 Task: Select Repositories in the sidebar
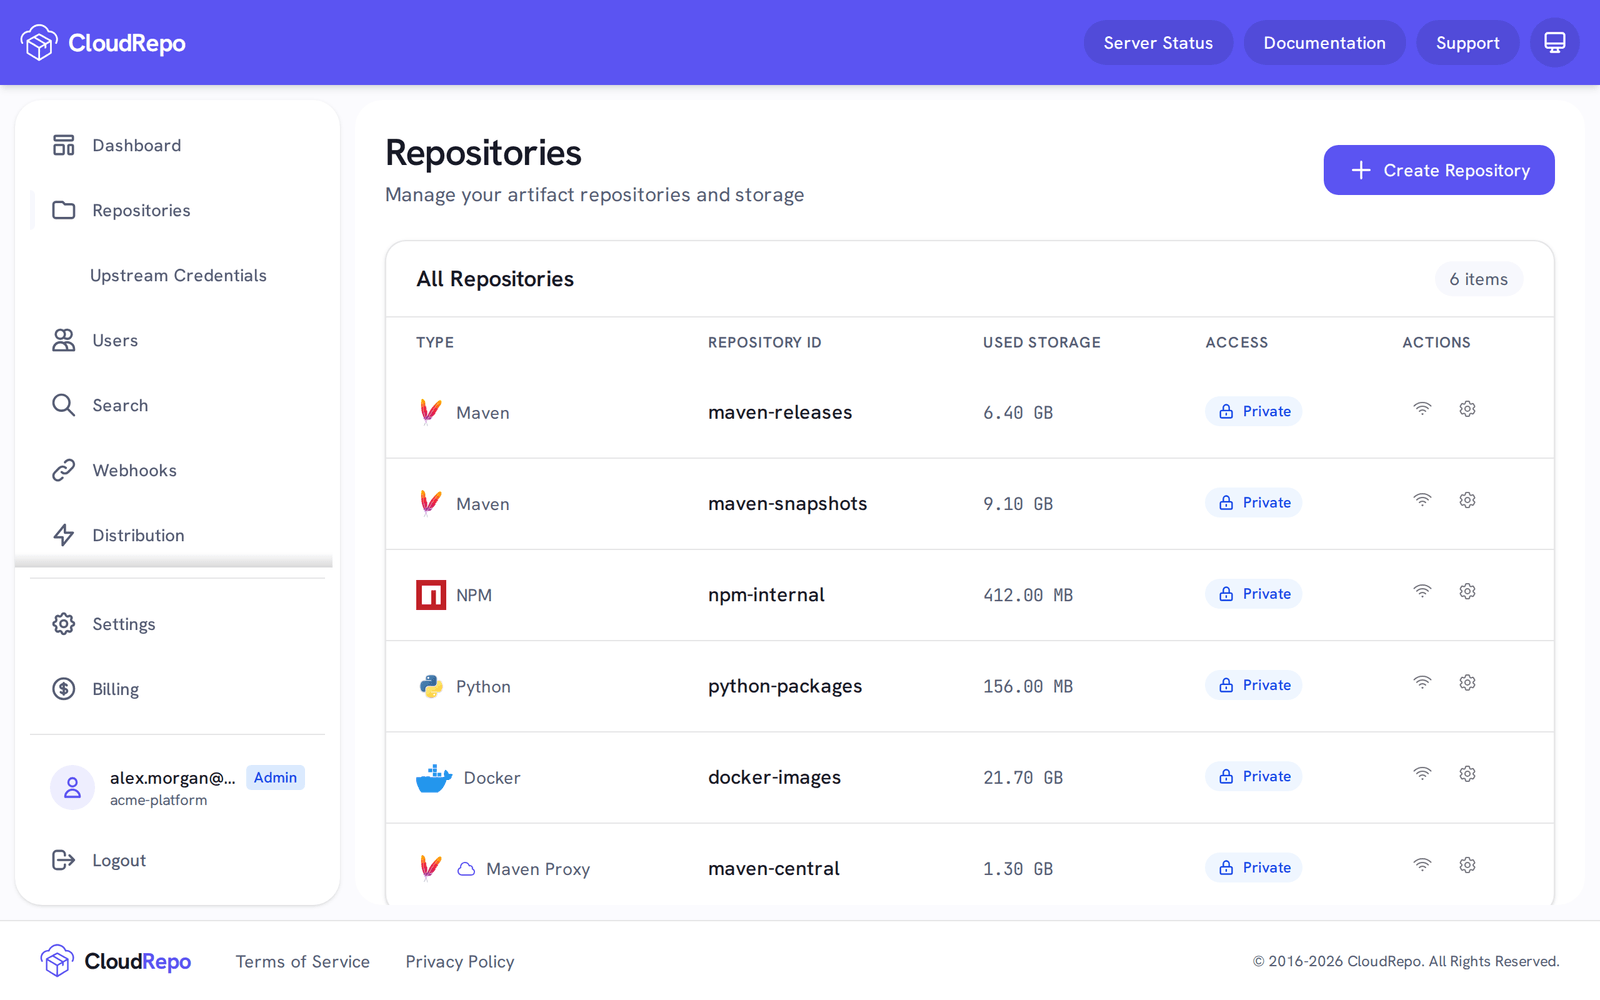click(x=177, y=211)
